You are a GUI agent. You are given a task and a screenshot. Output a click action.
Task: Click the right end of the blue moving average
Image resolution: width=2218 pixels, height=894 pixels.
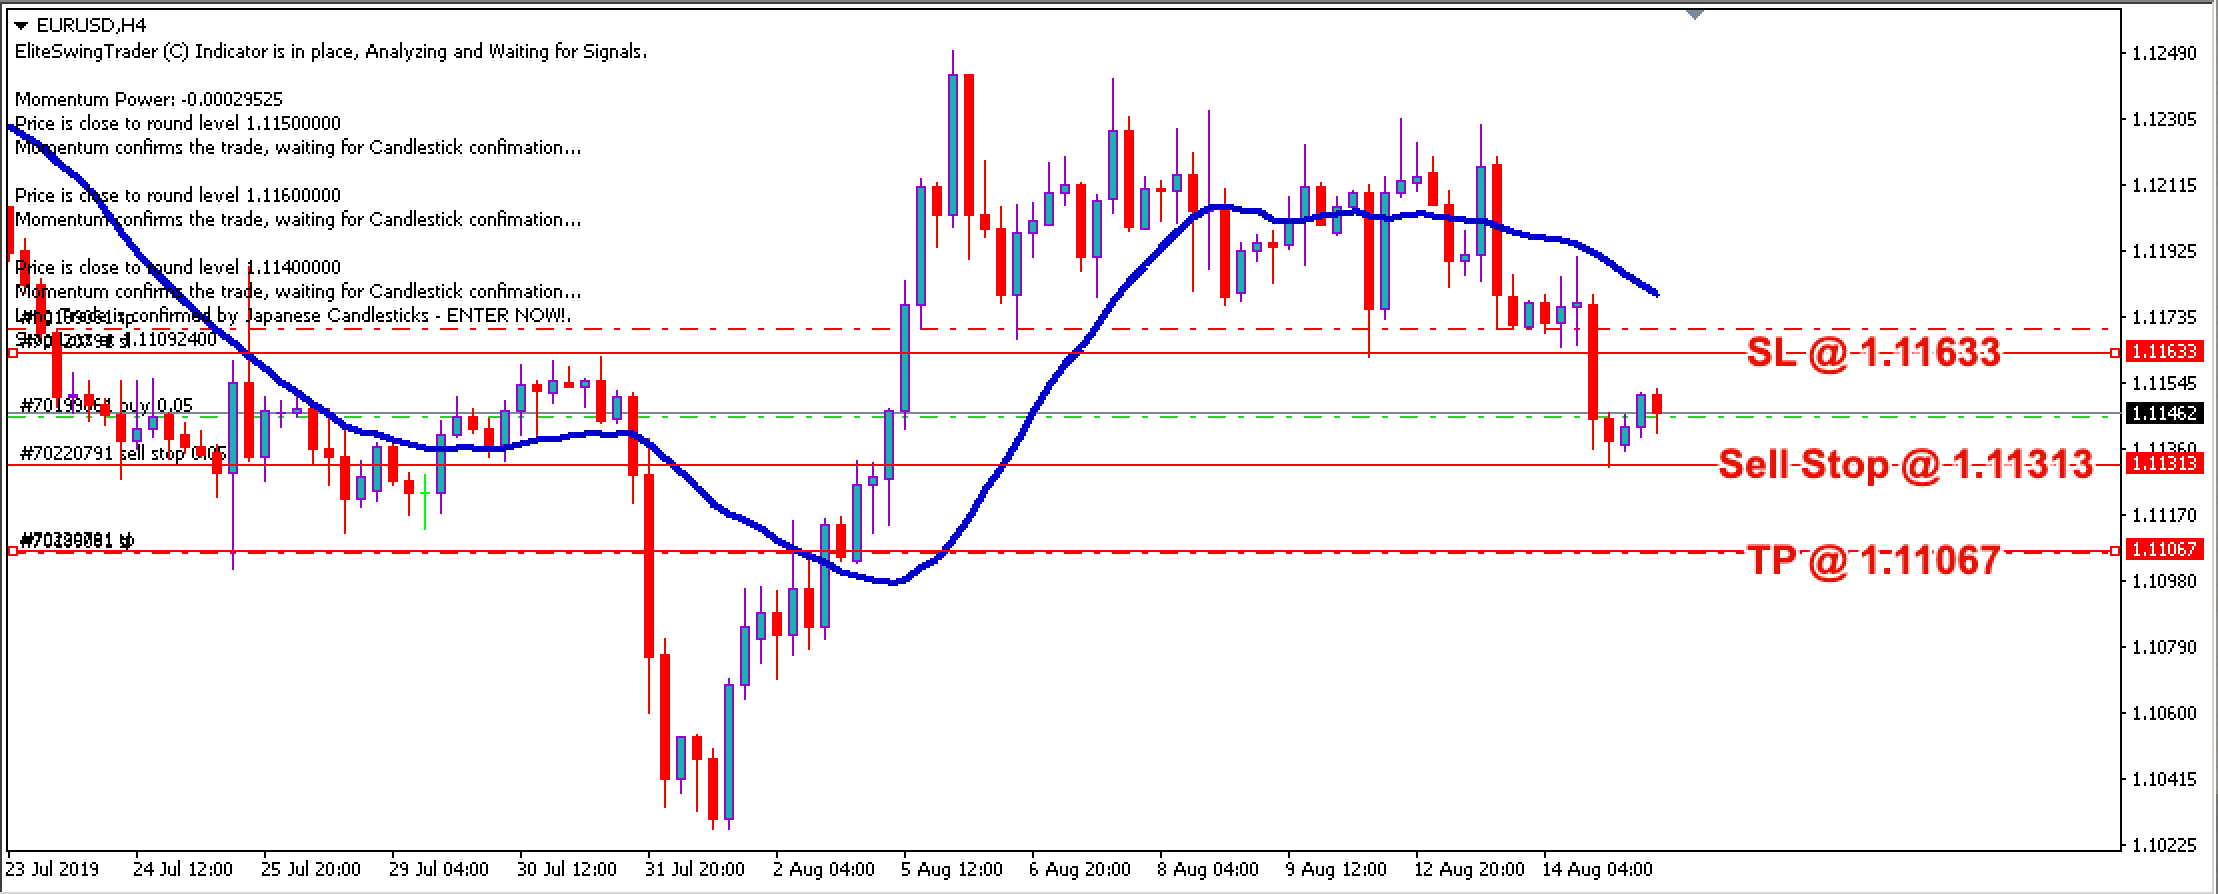pyautogui.click(x=1655, y=293)
